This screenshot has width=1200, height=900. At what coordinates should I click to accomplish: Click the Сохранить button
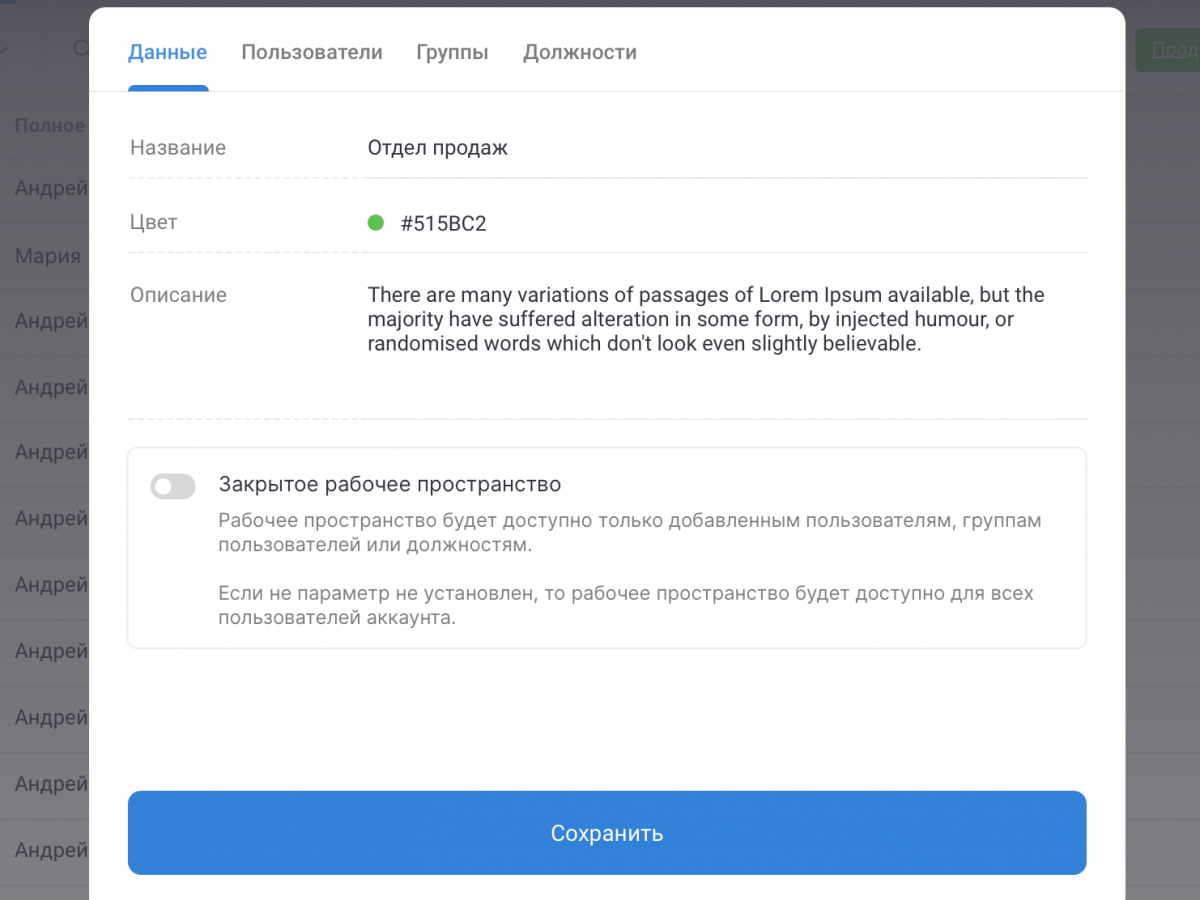pyautogui.click(x=607, y=833)
